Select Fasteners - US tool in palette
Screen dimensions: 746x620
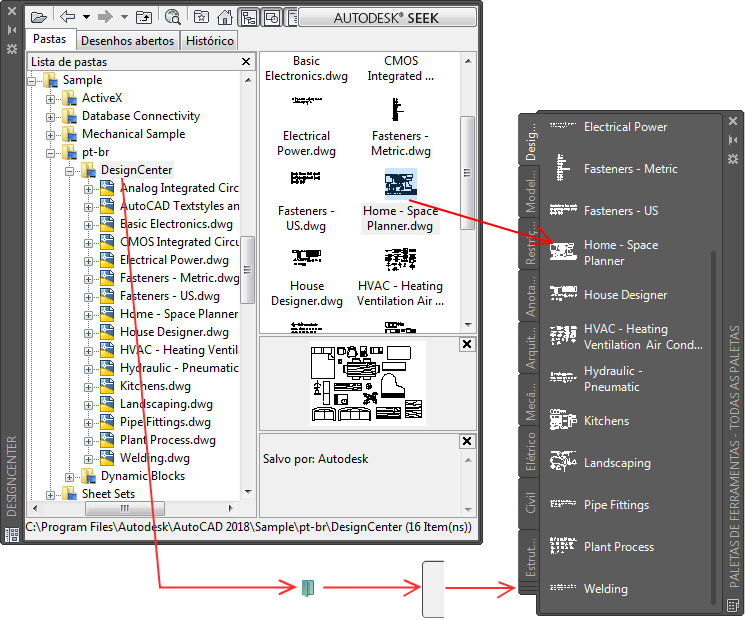coord(604,210)
